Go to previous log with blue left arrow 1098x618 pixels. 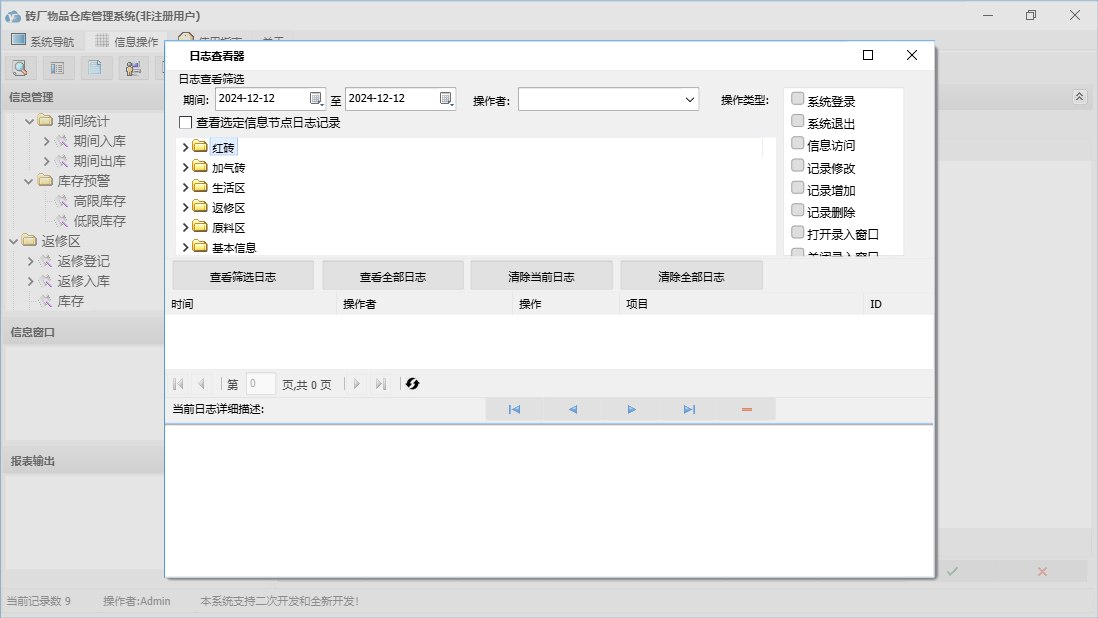tap(573, 409)
